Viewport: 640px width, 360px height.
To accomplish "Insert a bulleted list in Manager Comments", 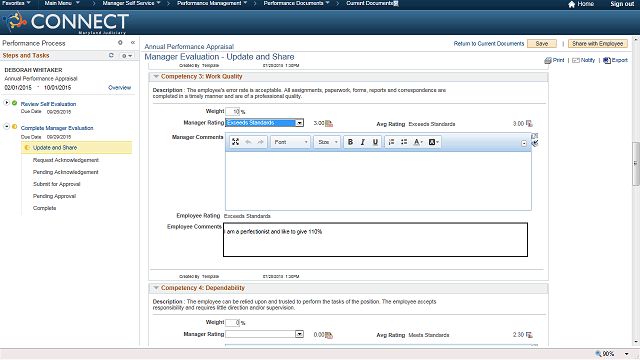I will pyautogui.click(x=404, y=142).
